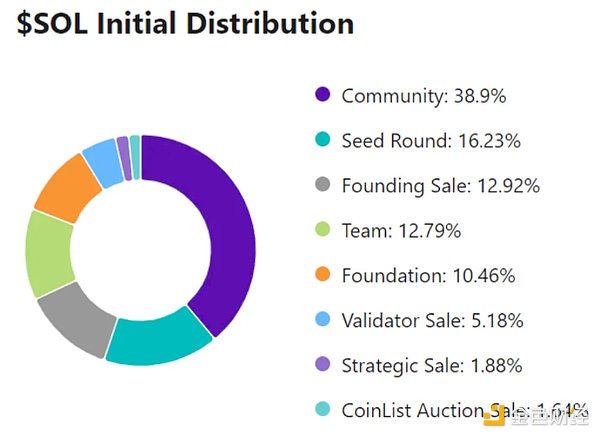Click the gray Founding Sale legend dot

click(322, 186)
